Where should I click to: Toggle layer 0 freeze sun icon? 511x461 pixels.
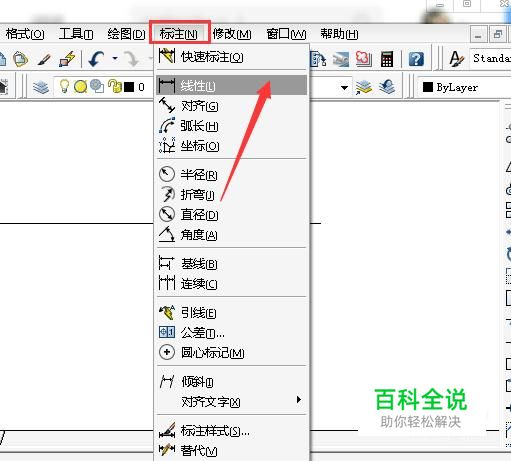tap(80, 87)
